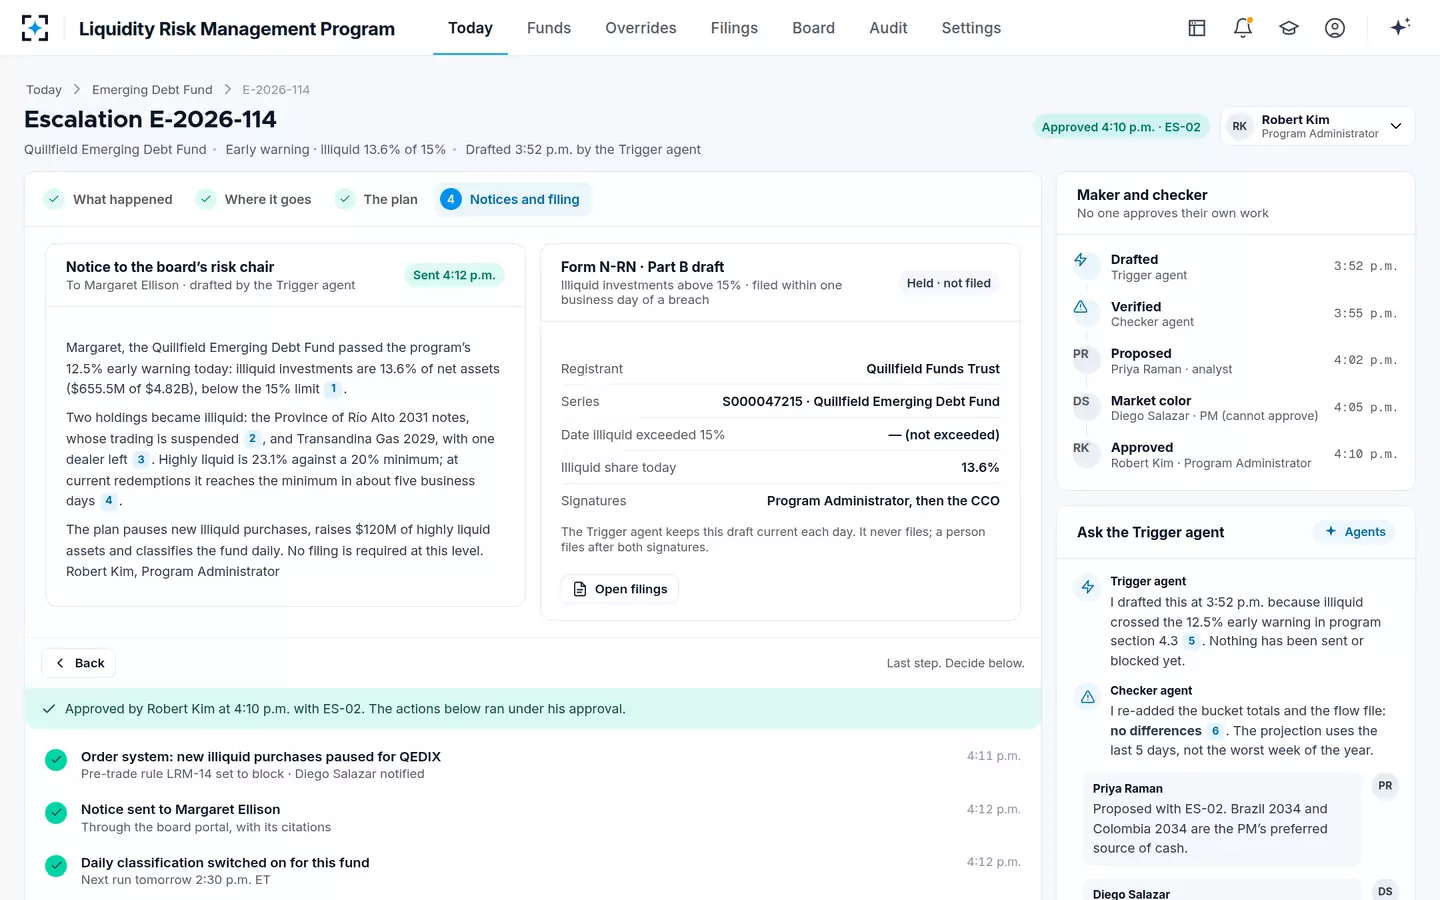
Task: Click the Trigger agent lightning icon in chat
Action: [1088, 587]
